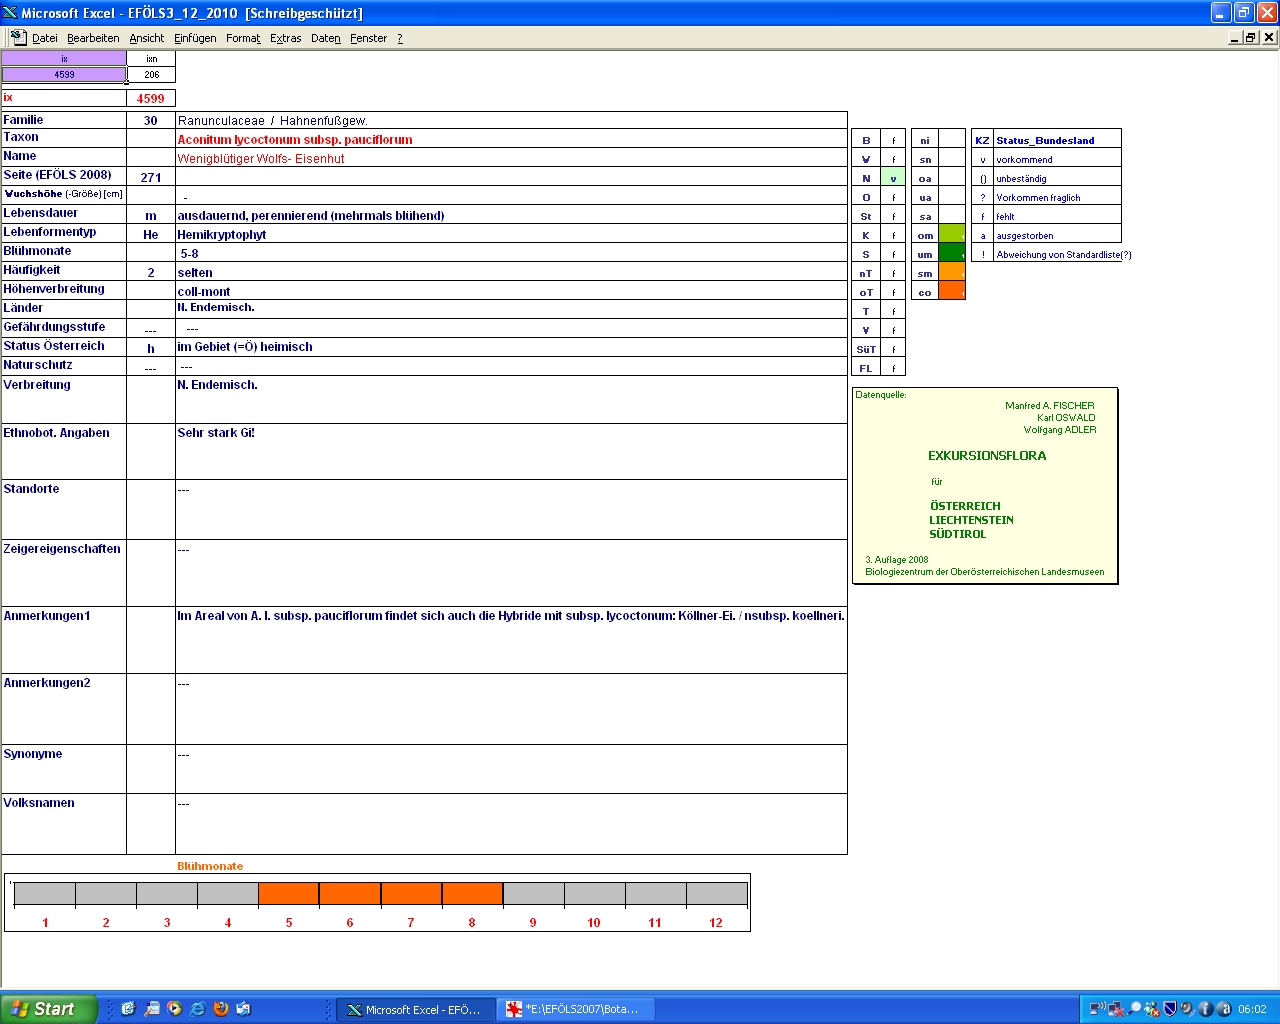
Task: Click the orange month 8 bar segment
Action: click(472, 894)
